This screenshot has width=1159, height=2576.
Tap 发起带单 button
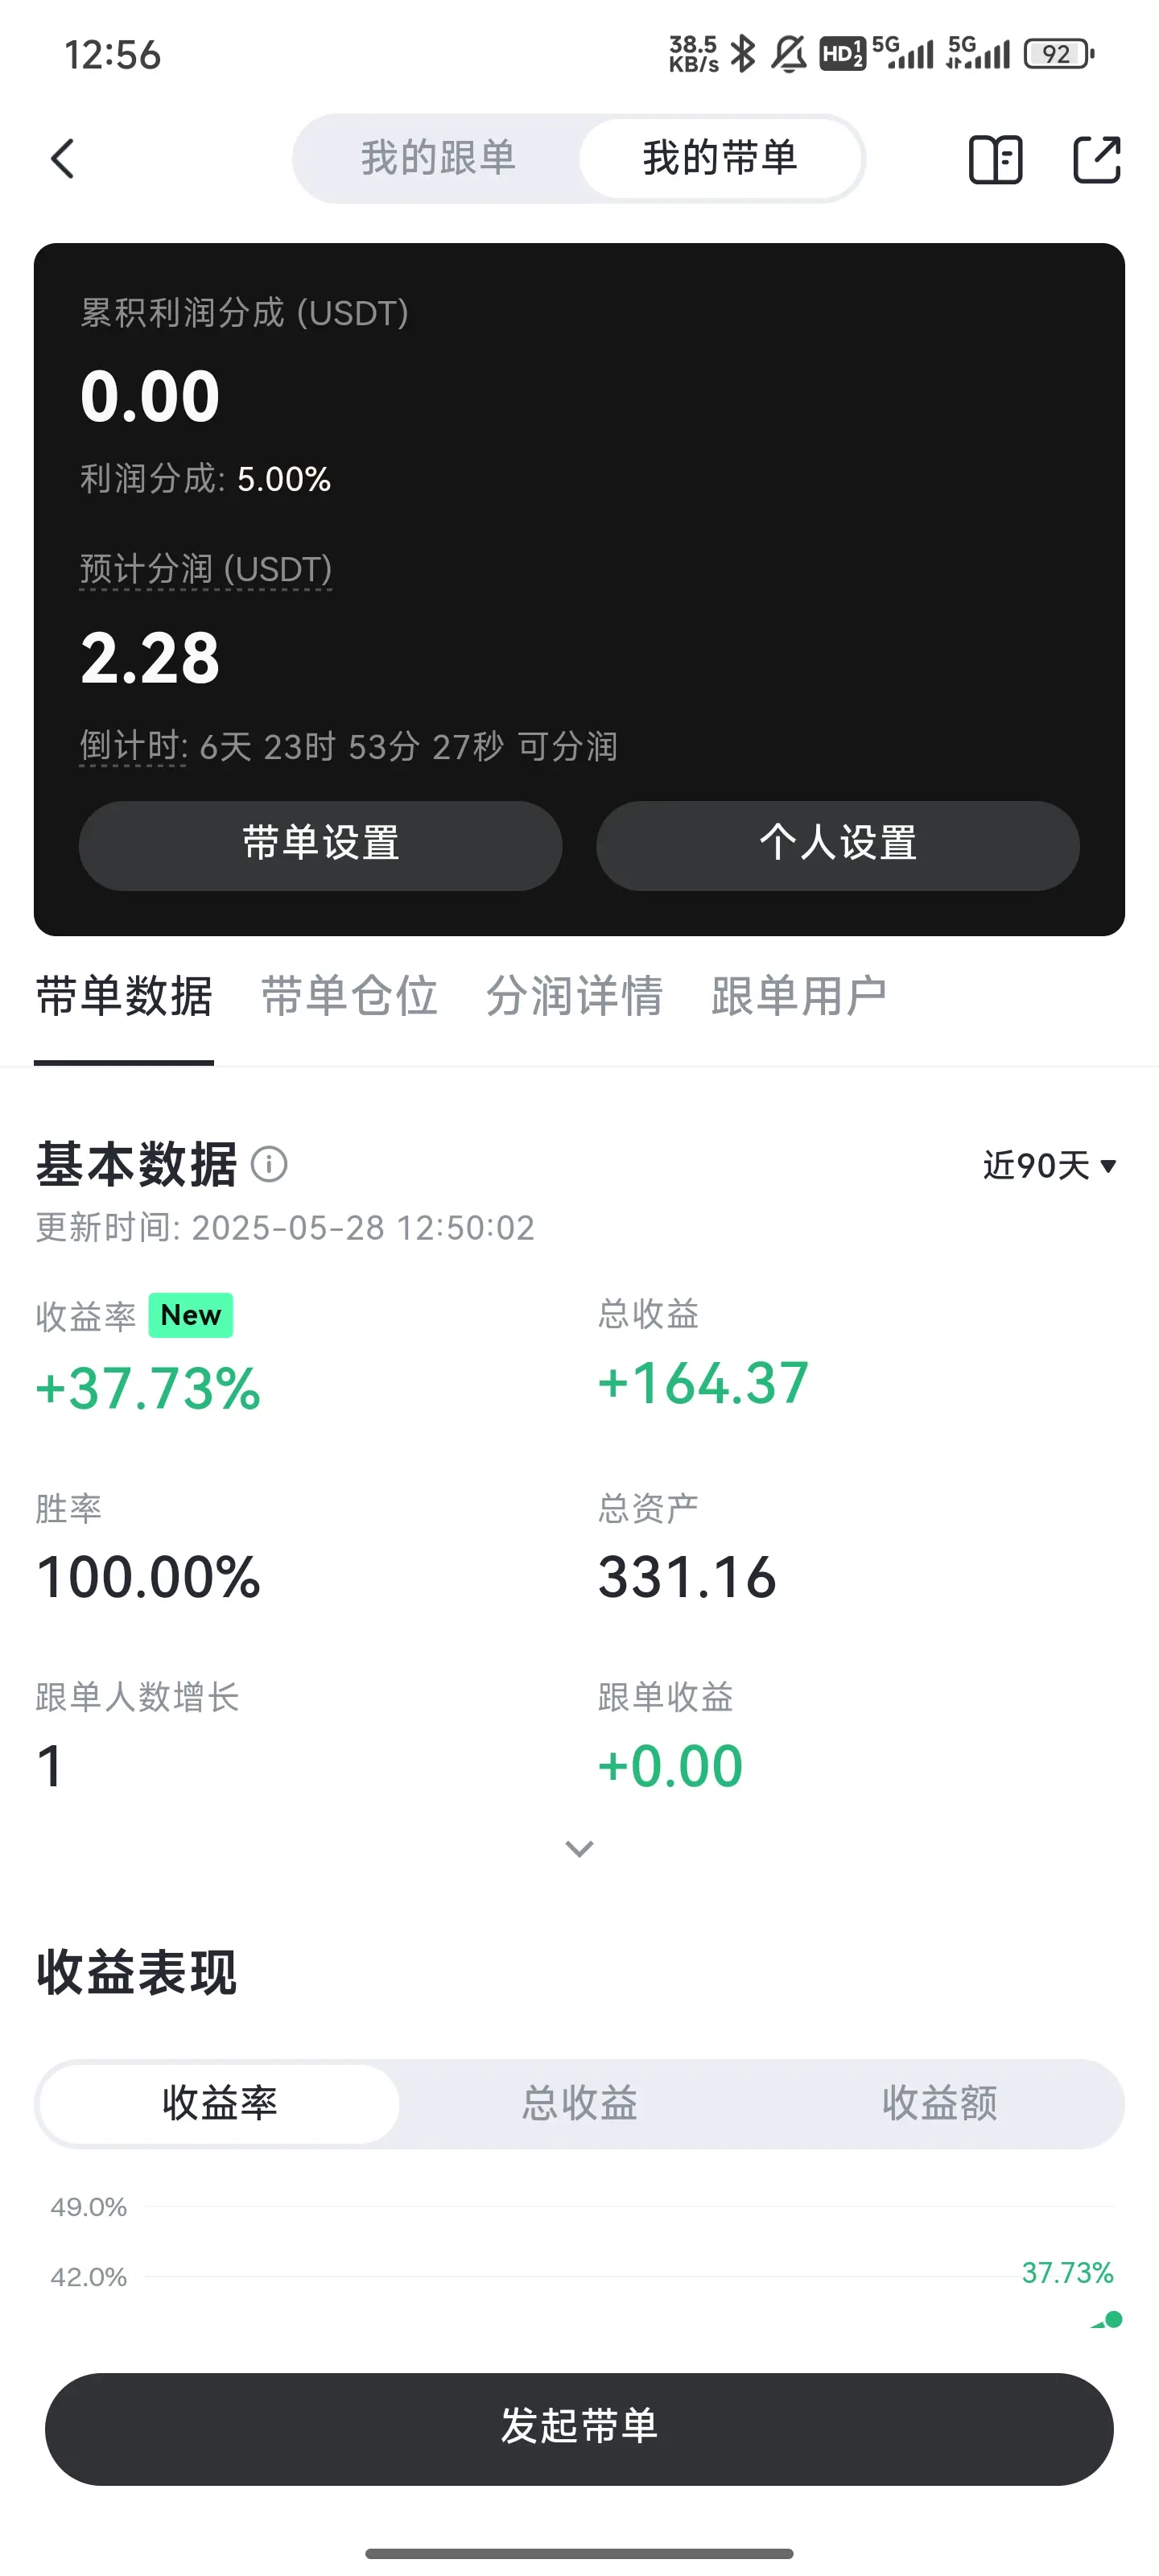[x=579, y=2428]
